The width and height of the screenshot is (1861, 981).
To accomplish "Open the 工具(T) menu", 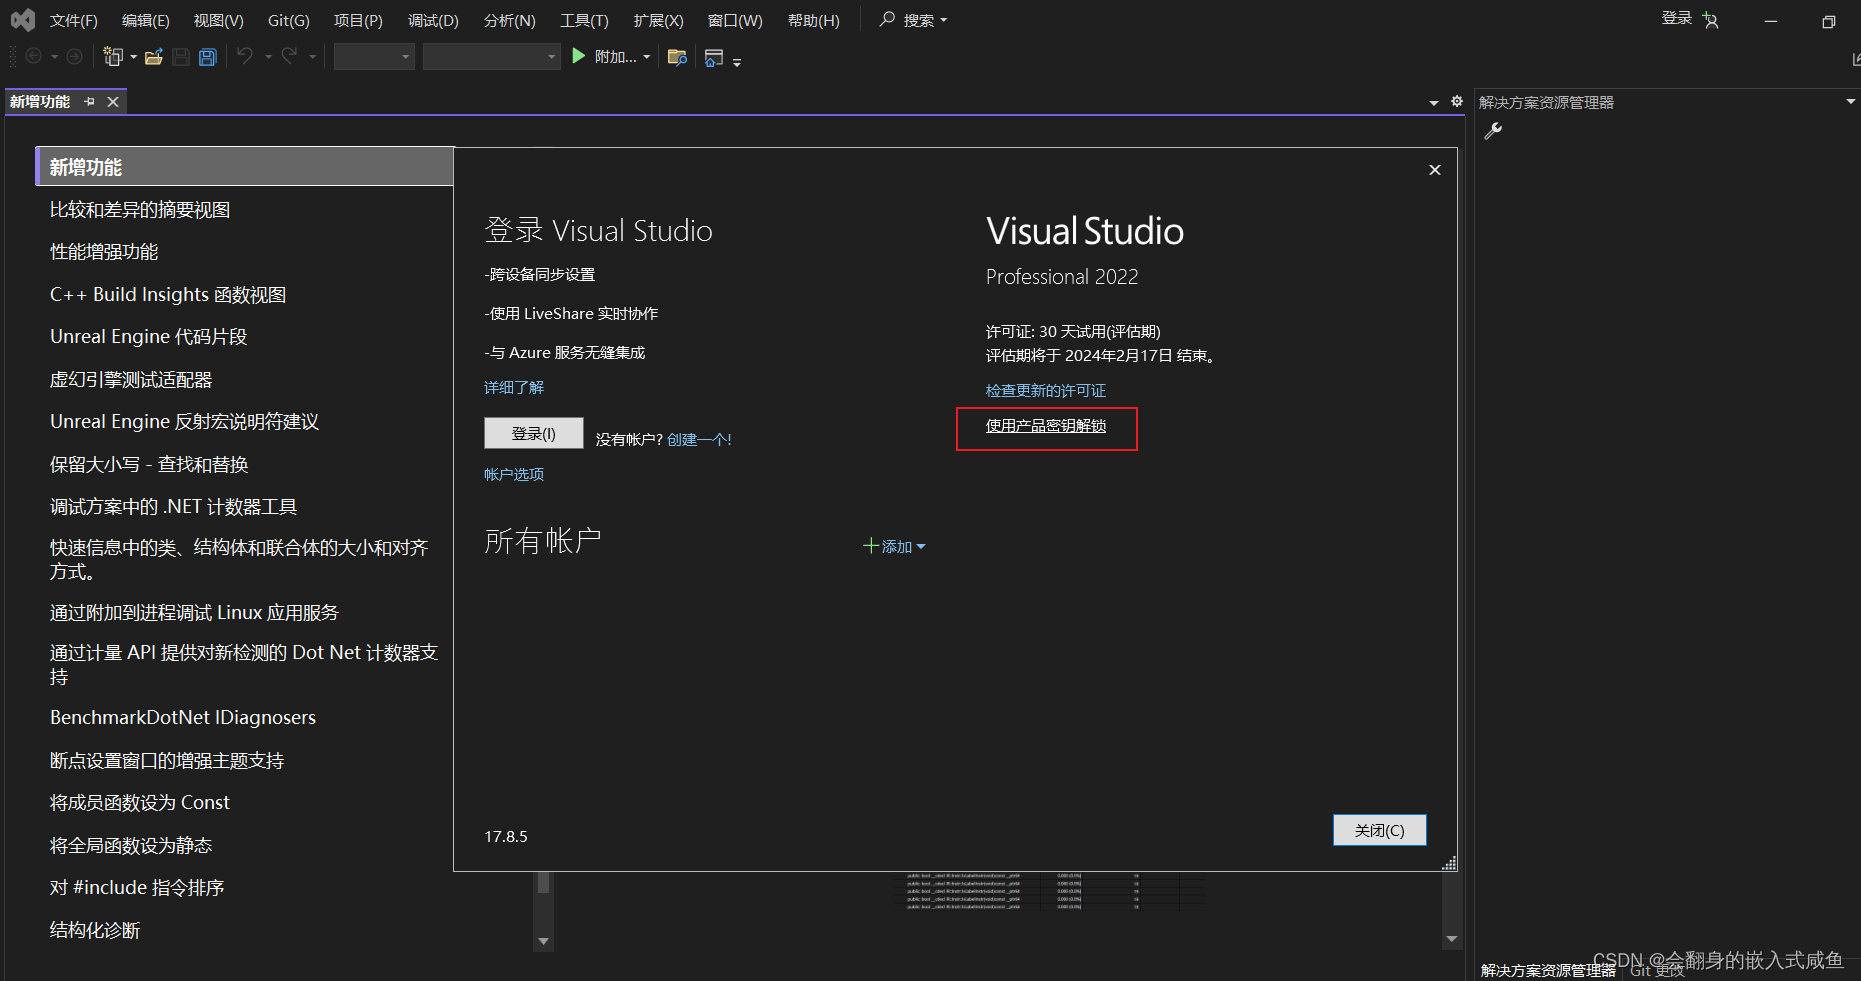I will coord(584,20).
